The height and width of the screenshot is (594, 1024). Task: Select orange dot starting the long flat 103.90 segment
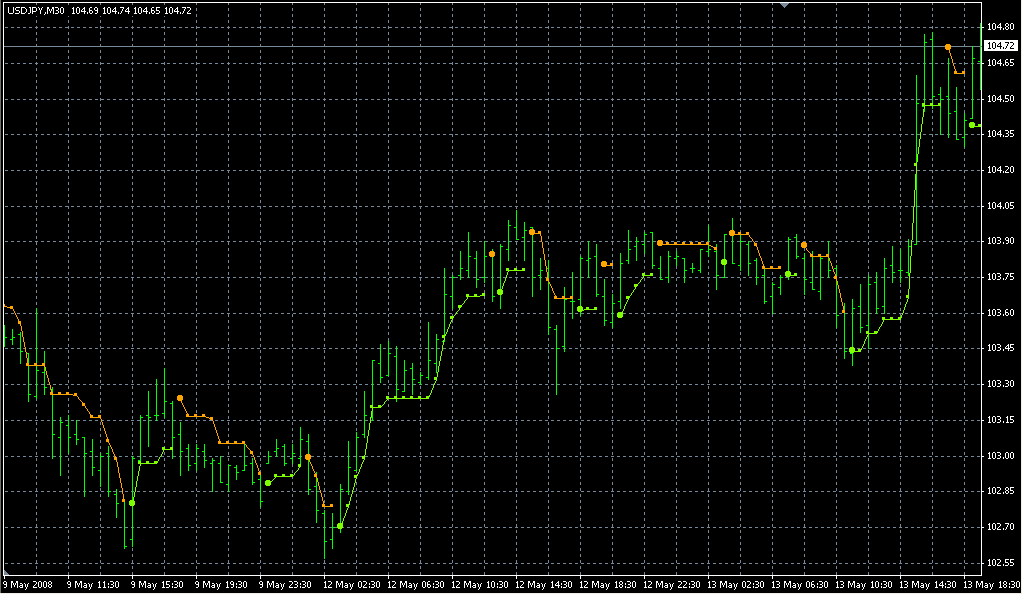coord(660,242)
